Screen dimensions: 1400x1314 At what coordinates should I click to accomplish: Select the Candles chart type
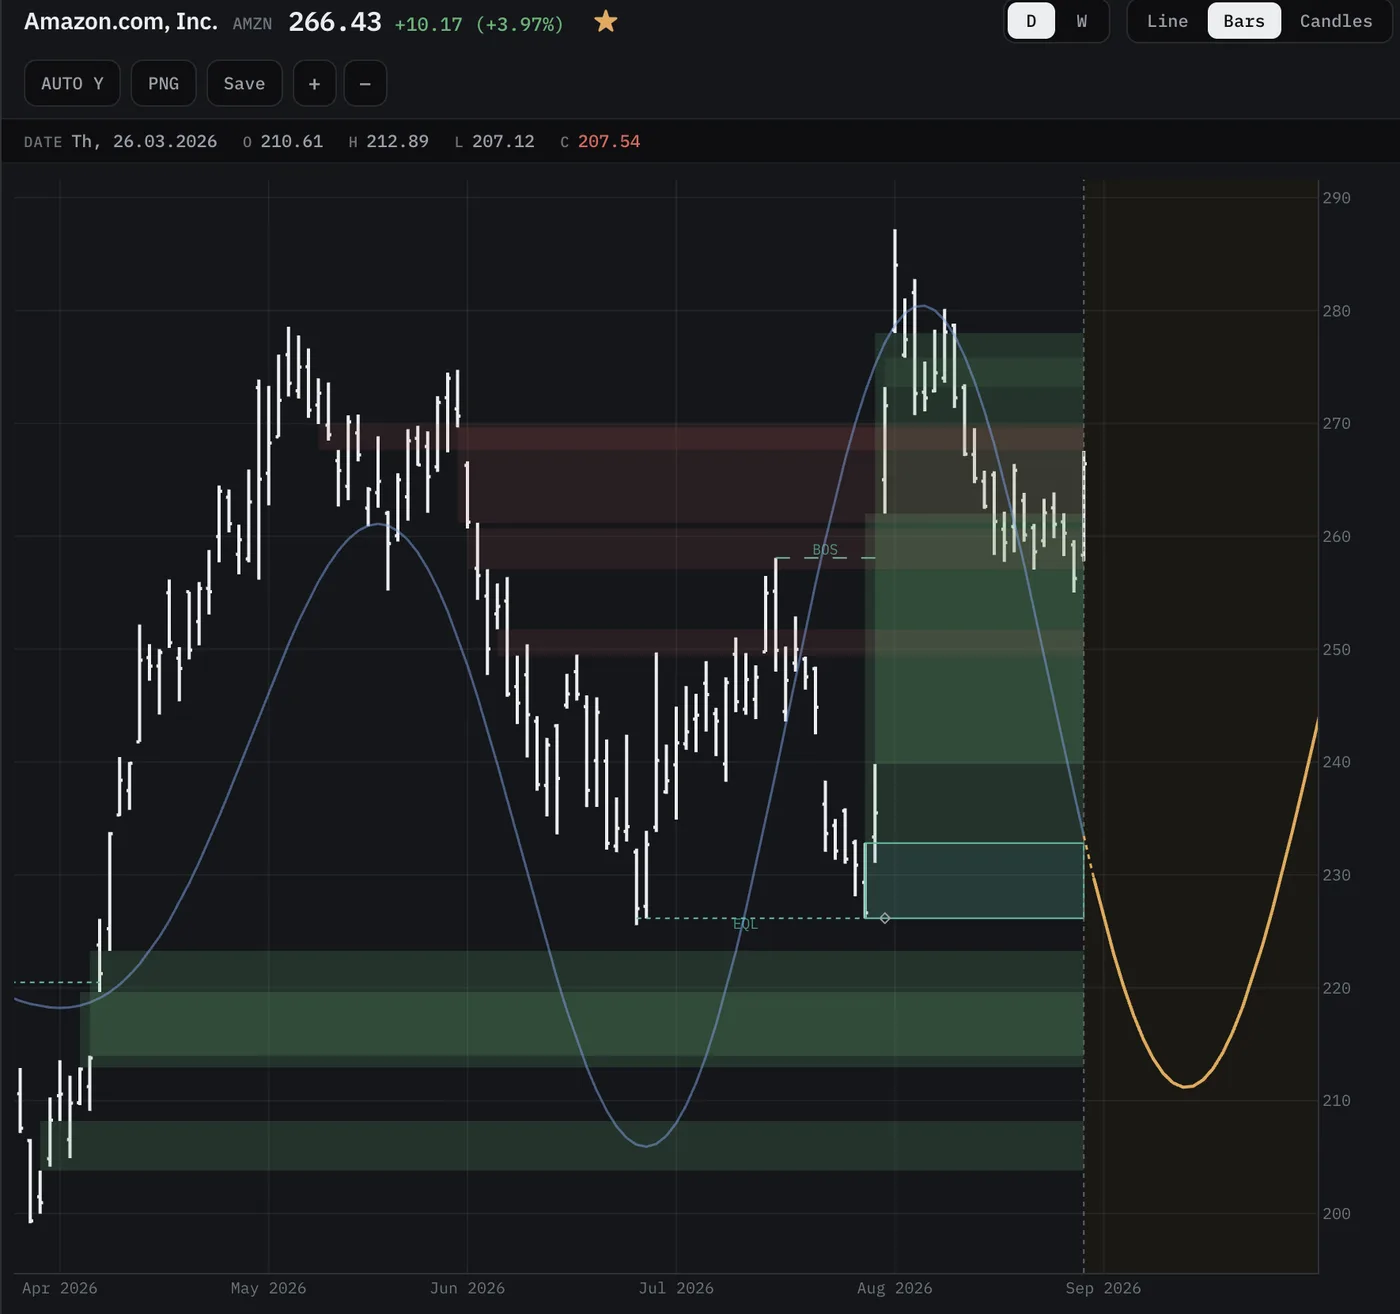(1336, 21)
